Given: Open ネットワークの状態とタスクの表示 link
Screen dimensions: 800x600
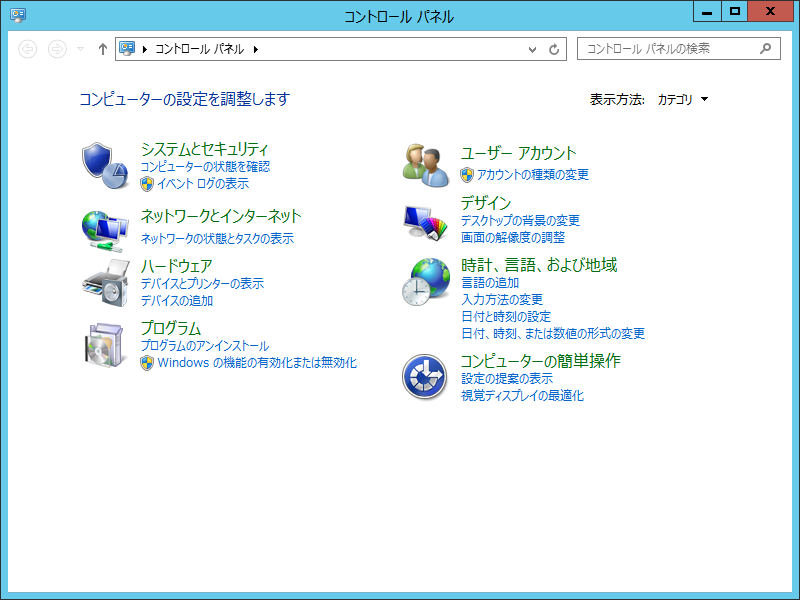Looking at the screenshot, I should tap(217, 238).
